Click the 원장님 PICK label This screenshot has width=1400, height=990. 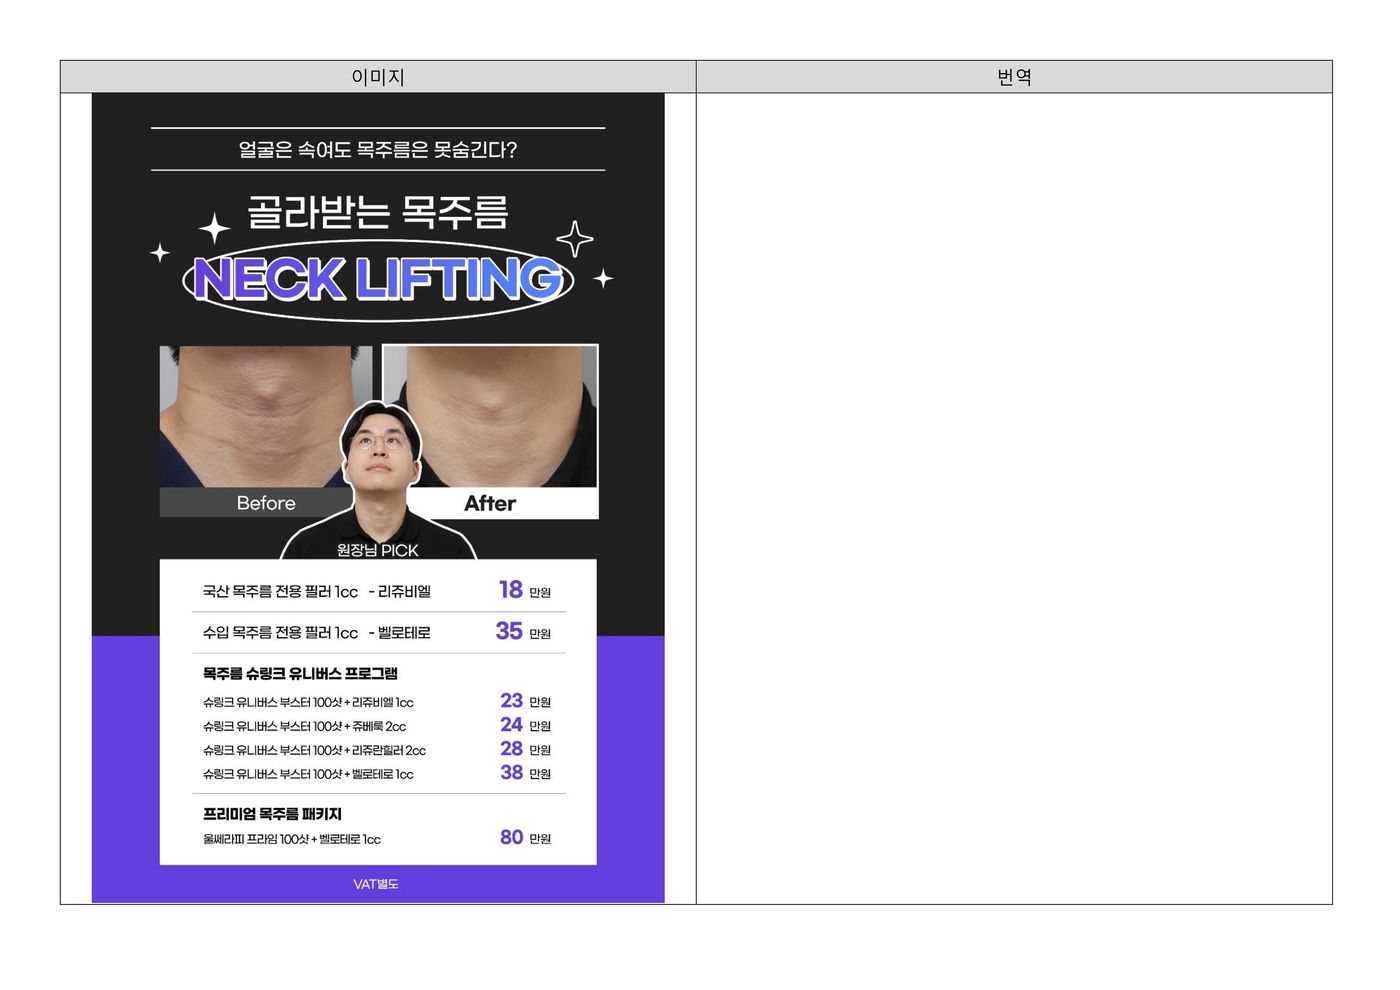pyautogui.click(x=378, y=550)
